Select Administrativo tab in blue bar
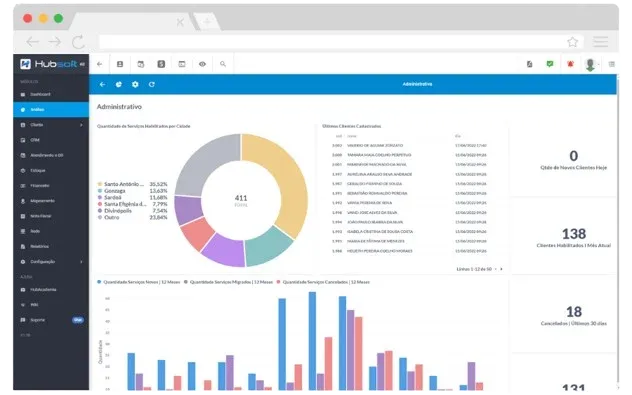632x395 pixels. 417,84
